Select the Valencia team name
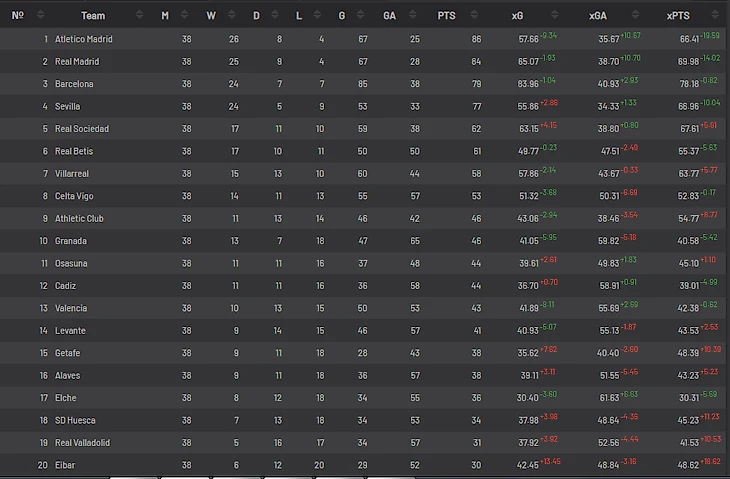The width and height of the screenshot is (730, 479). pyautogui.click(x=71, y=308)
